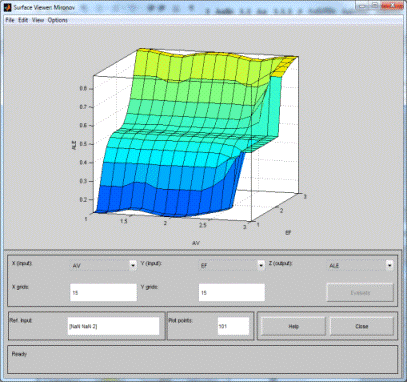The width and height of the screenshot is (407, 382).
Task: Click the Plot points field showing 101
Action: click(x=233, y=326)
